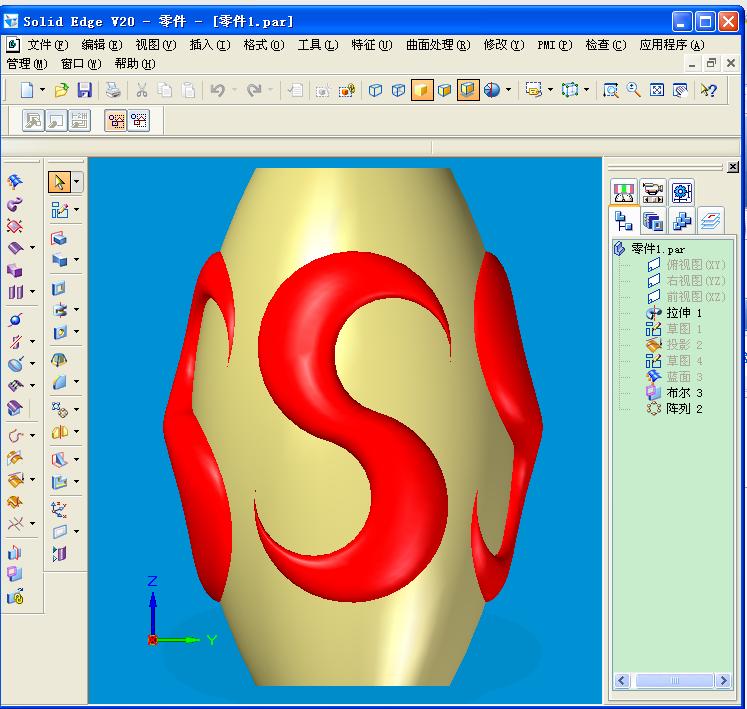Open the dropdown beside the Select tool arrow
This screenshot has width=747, height=709.
(x=76, y=182)
